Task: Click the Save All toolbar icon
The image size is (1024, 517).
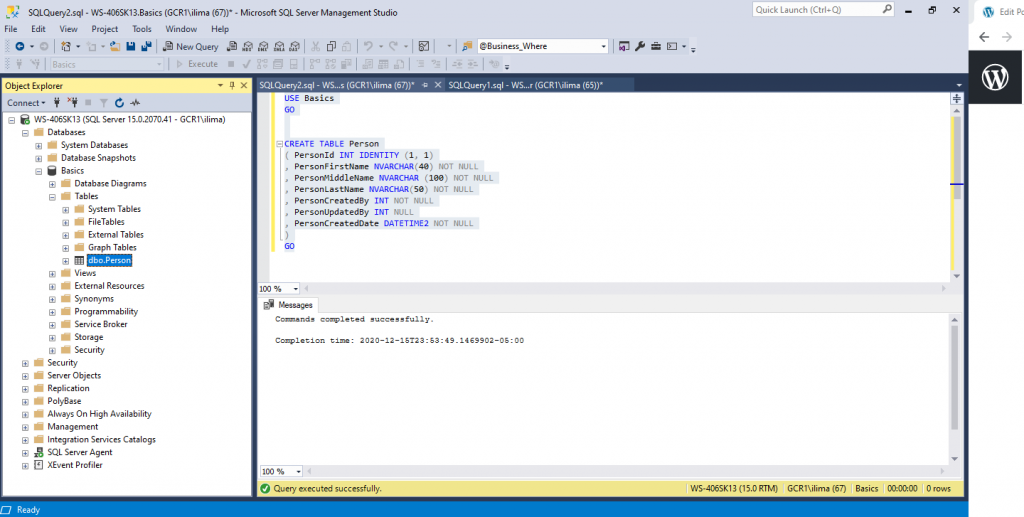Action: point(146,46)
